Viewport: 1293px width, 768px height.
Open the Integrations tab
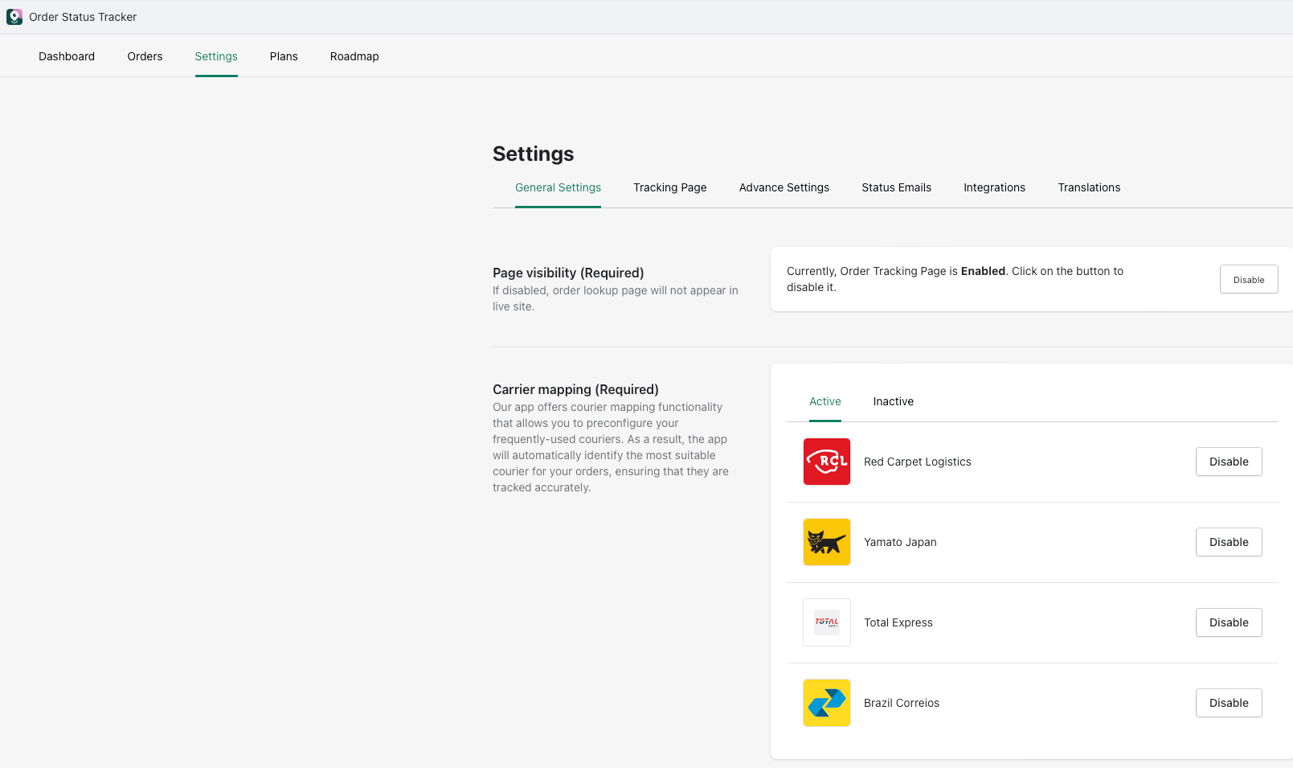point(994,187)
